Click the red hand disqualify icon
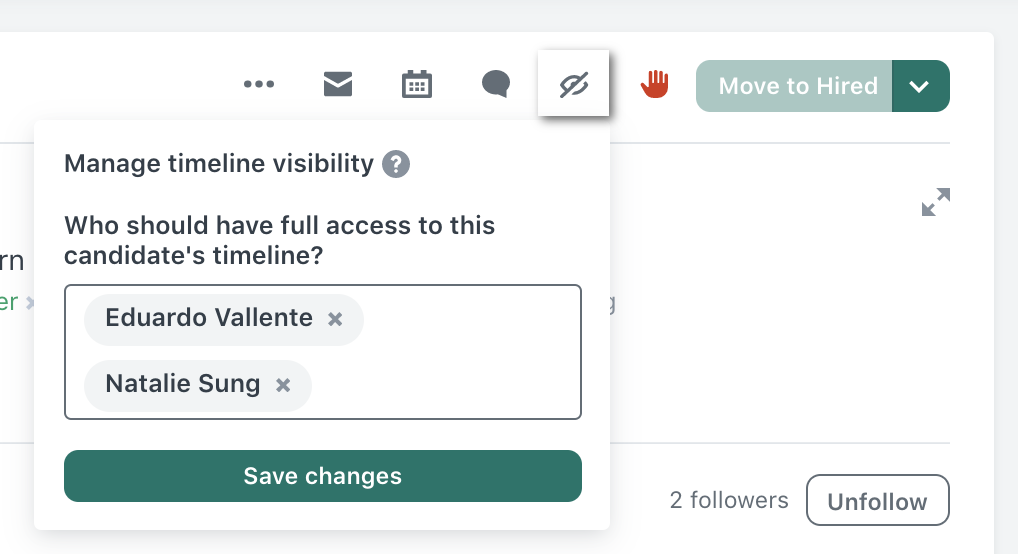The image size is (1018, 554). pos(654,84)
